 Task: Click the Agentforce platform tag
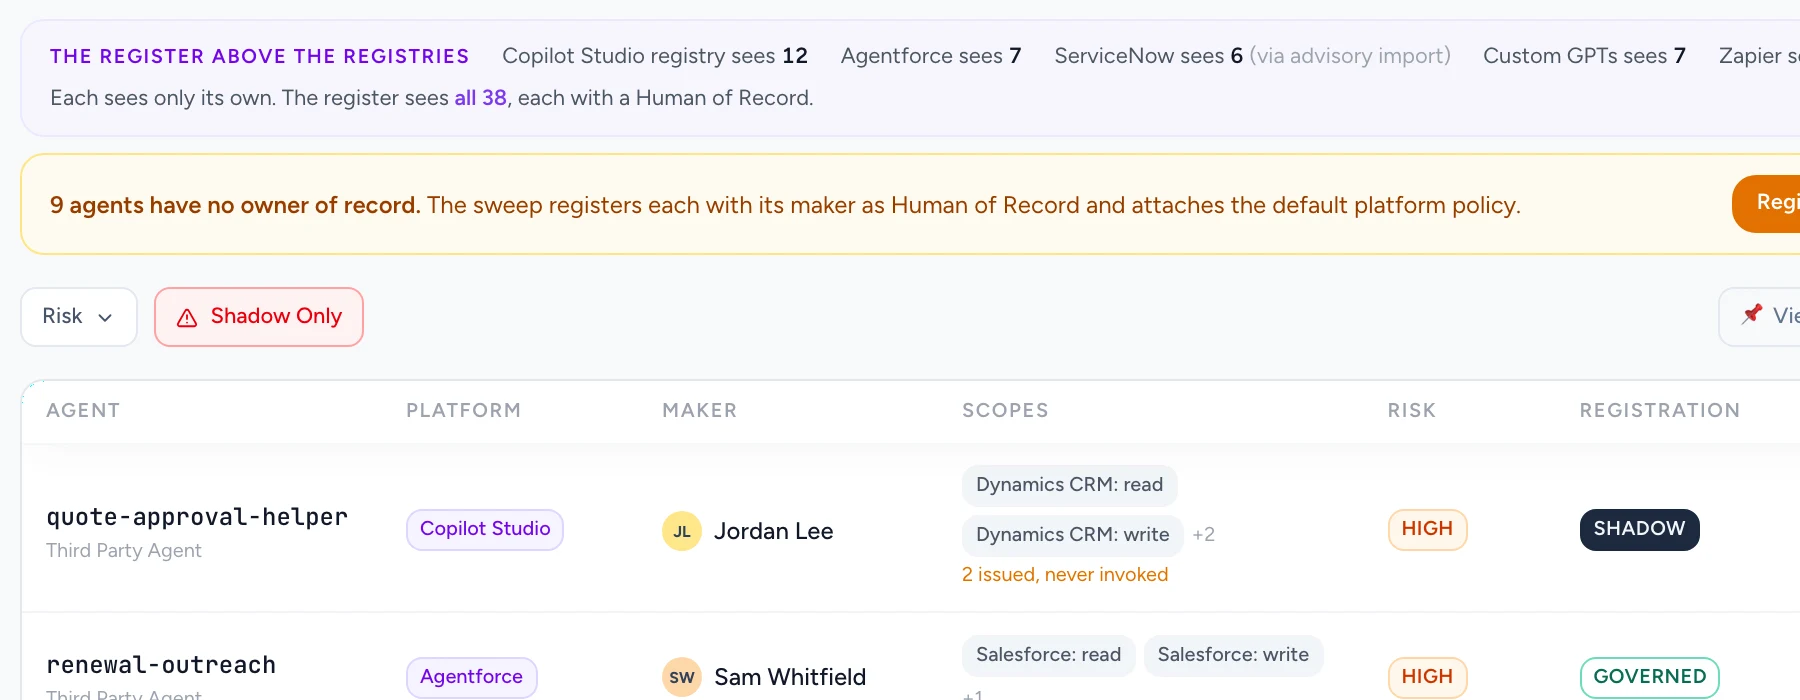471,677
